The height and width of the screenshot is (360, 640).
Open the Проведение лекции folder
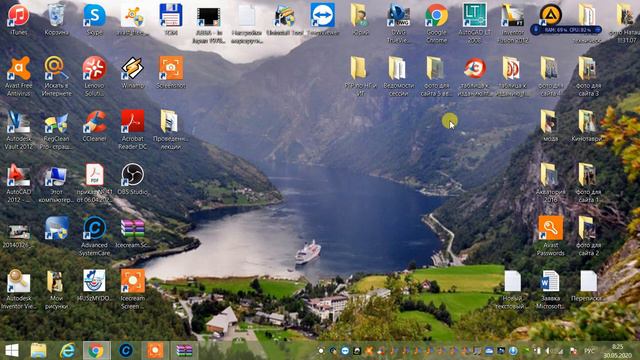[x=171, y=130]
